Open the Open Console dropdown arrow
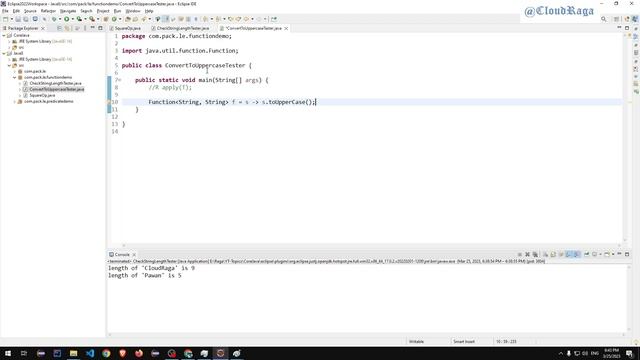The image size is (640, 360). [x=613, y=254]
